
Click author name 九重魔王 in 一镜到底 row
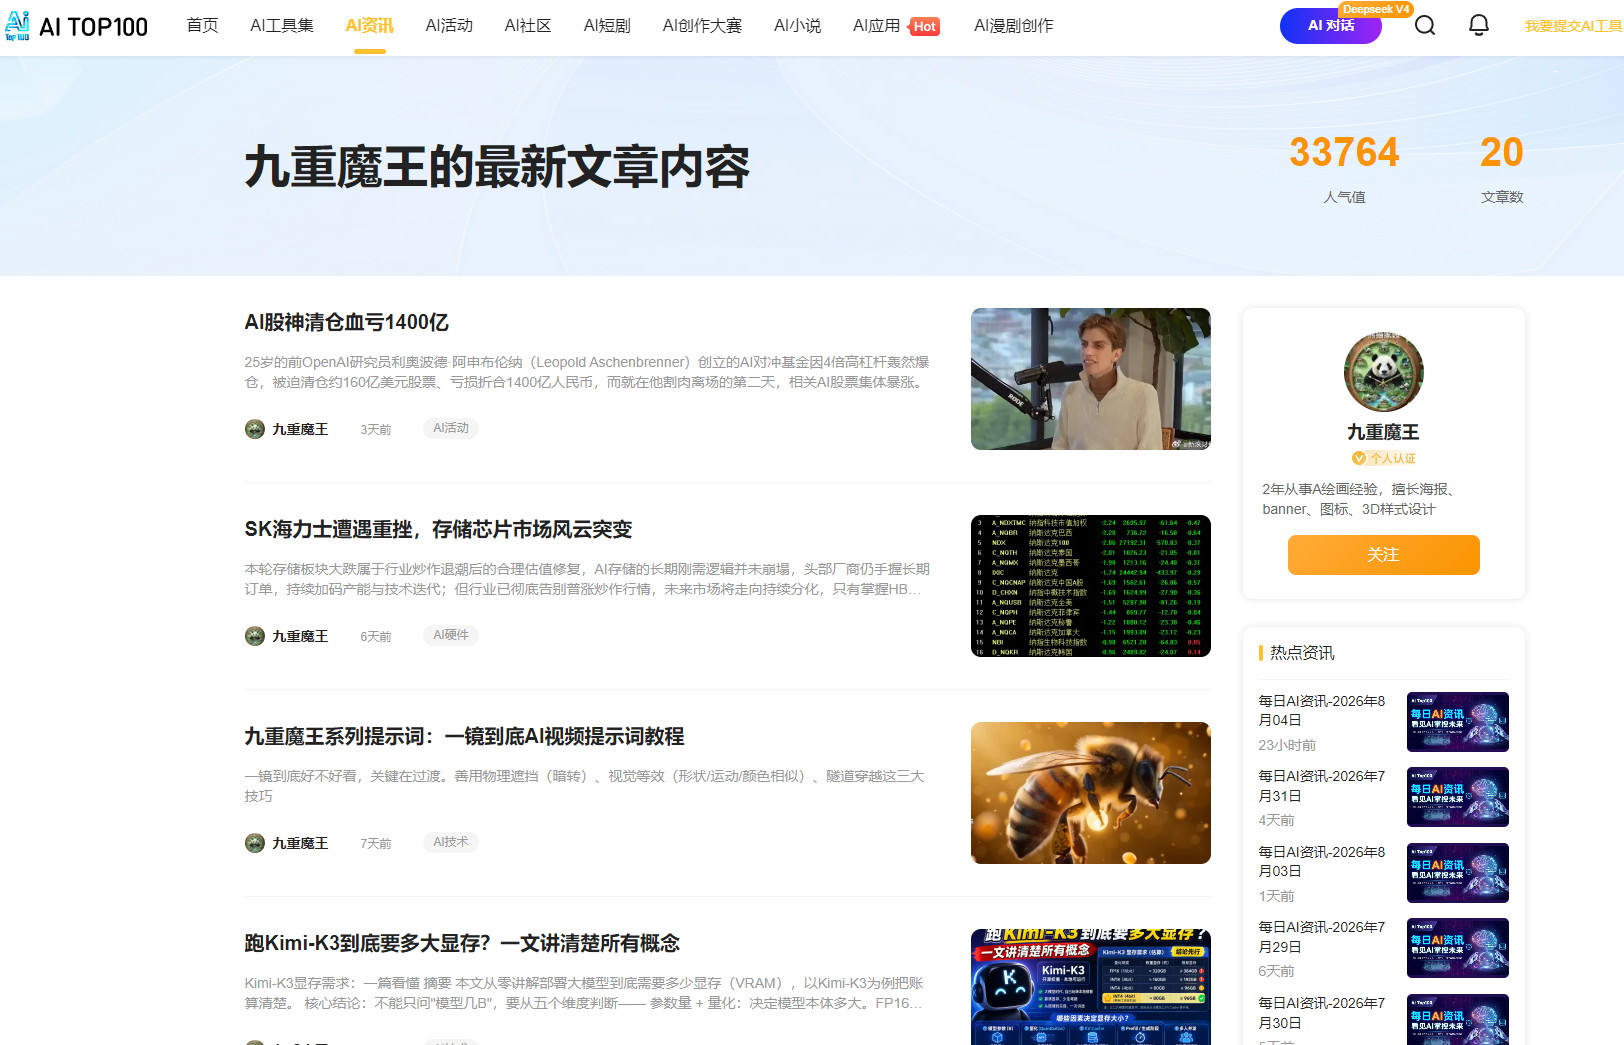coord(300,843)
